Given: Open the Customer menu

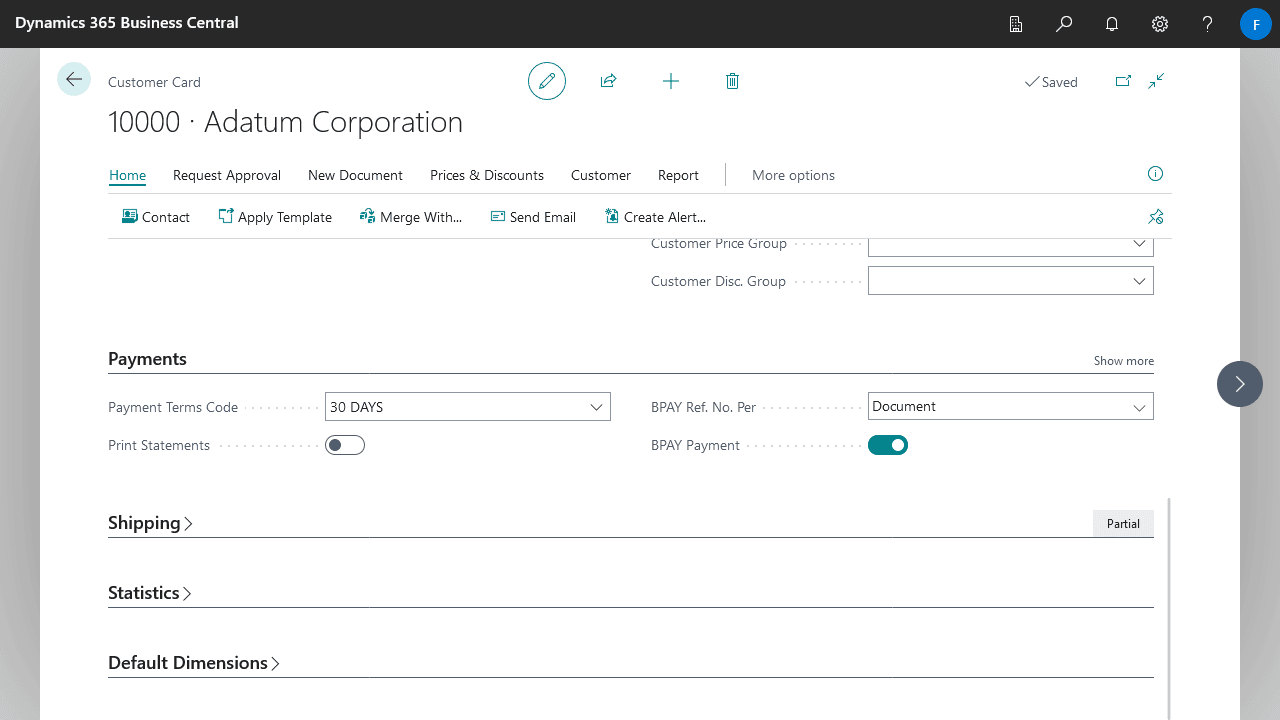Looking at the screenshot, I should coord(601,175).
